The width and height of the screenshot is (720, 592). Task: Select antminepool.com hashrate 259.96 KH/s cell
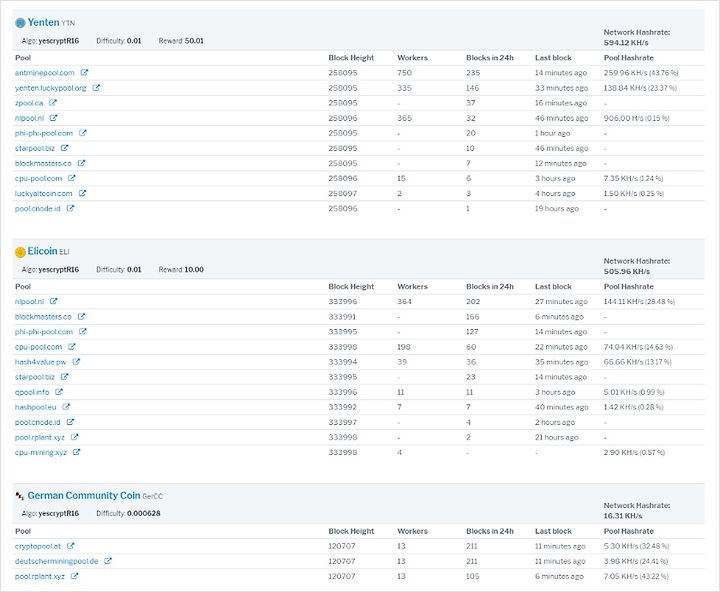pos(641,73)
